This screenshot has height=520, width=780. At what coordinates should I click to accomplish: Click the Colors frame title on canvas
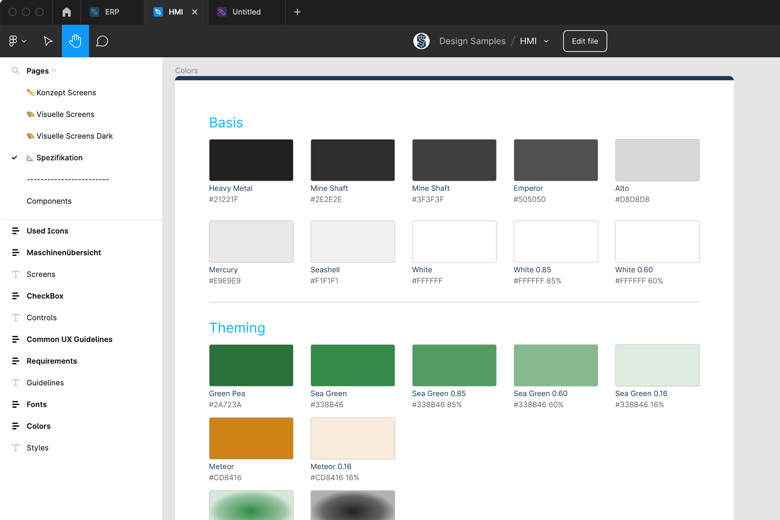point(186,71)
